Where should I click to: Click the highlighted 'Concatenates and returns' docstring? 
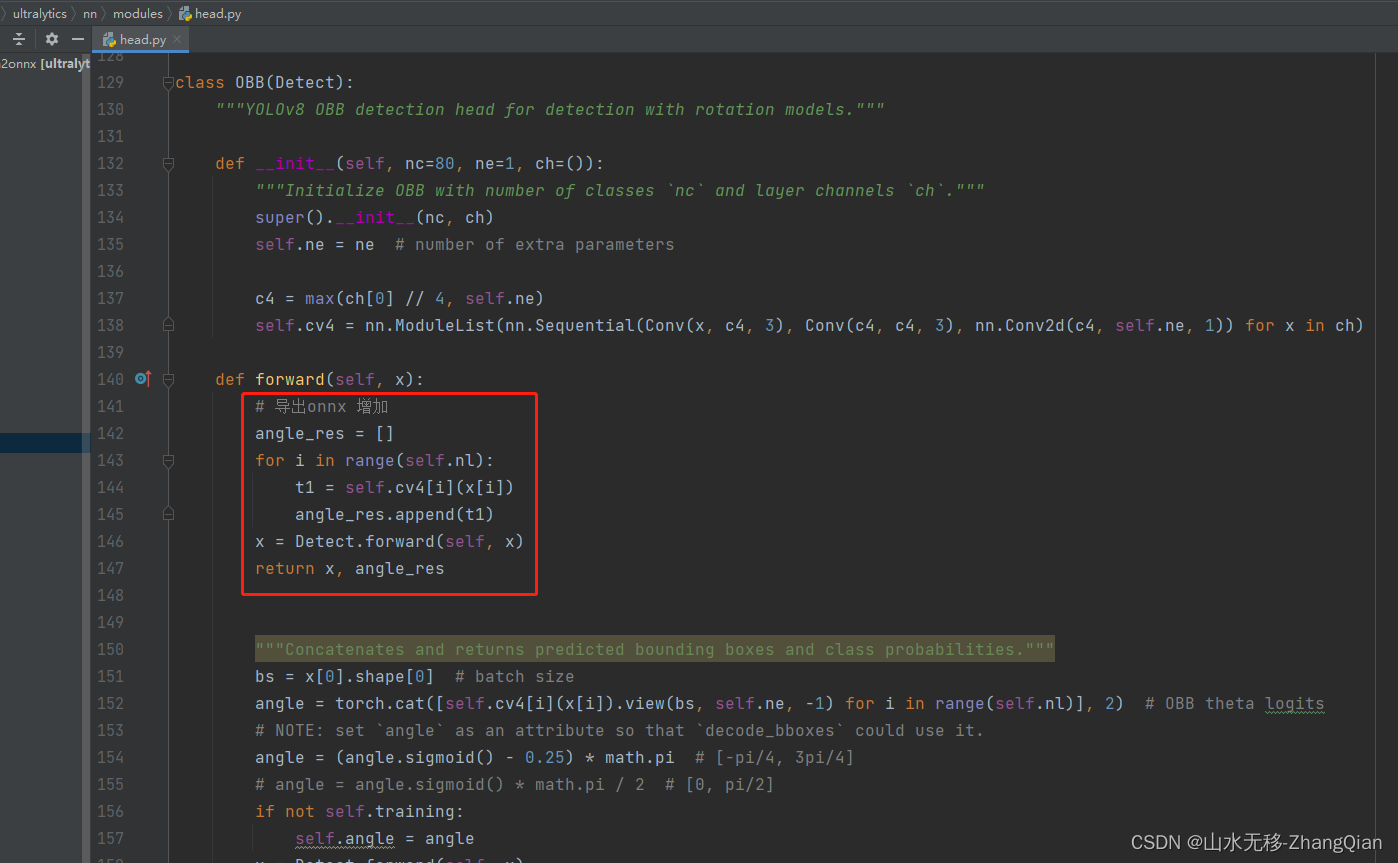pyautogui.click(x=655, y=650)
